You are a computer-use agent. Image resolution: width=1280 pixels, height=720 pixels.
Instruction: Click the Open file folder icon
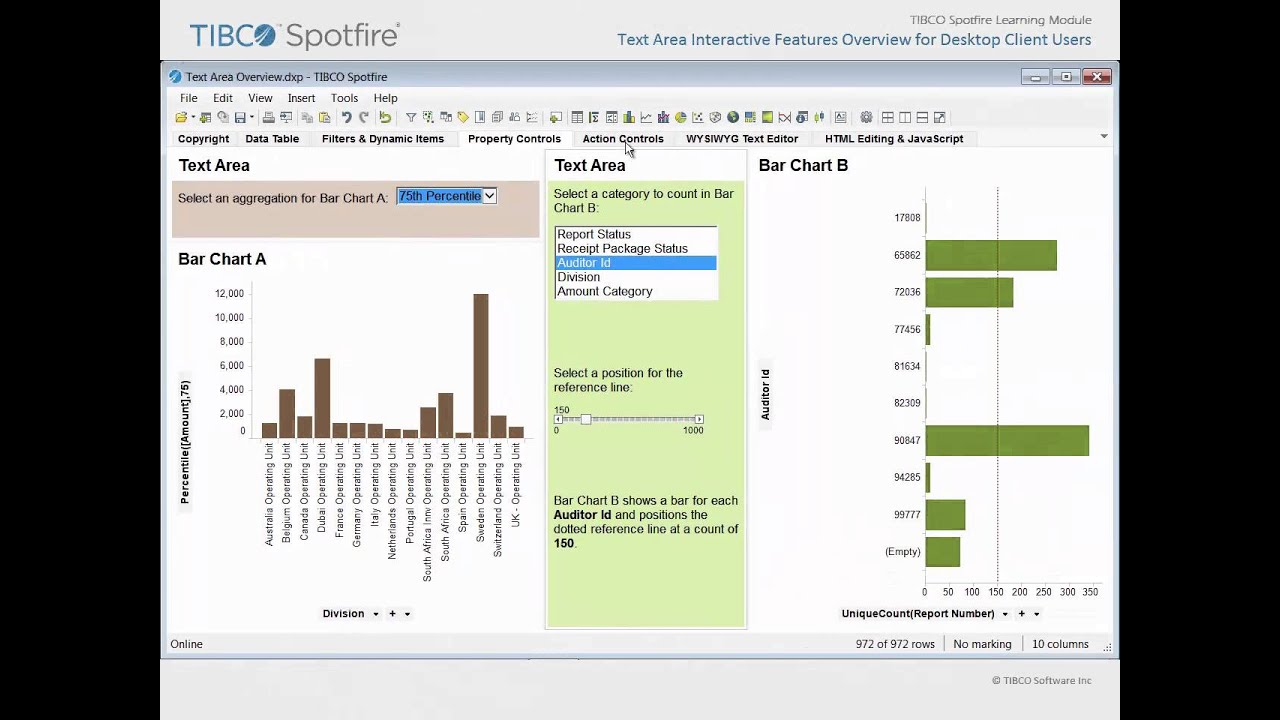point(181,117)
